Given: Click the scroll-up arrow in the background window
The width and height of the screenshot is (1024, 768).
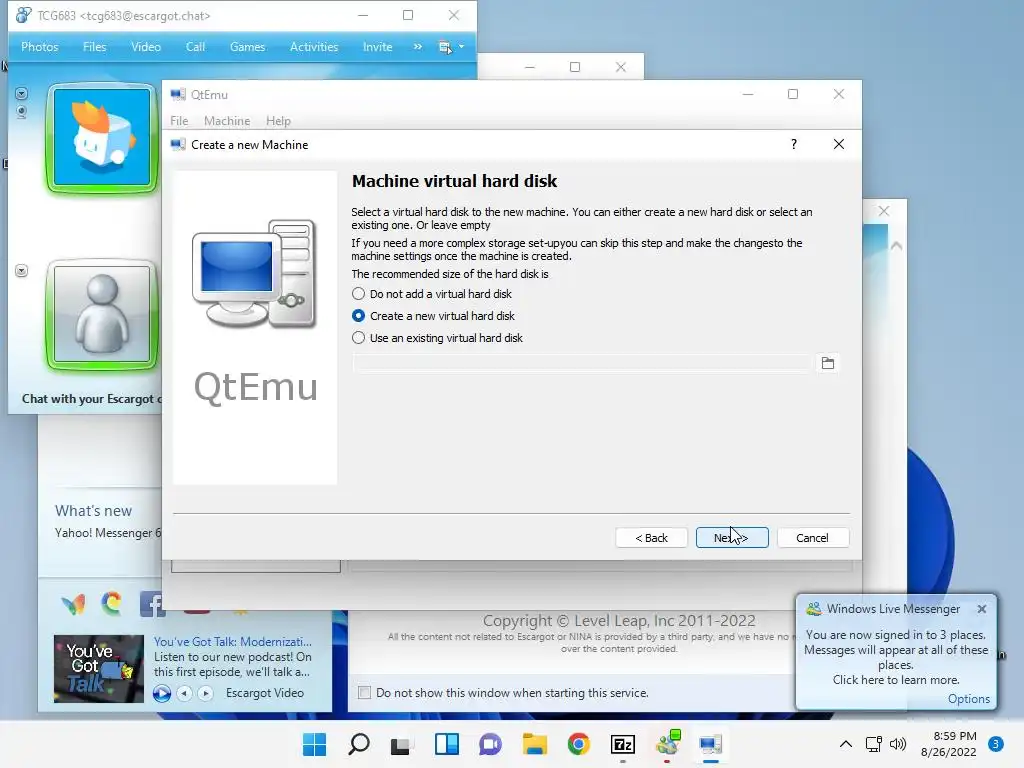Looking at the screenshot, I should pos(897,246).
